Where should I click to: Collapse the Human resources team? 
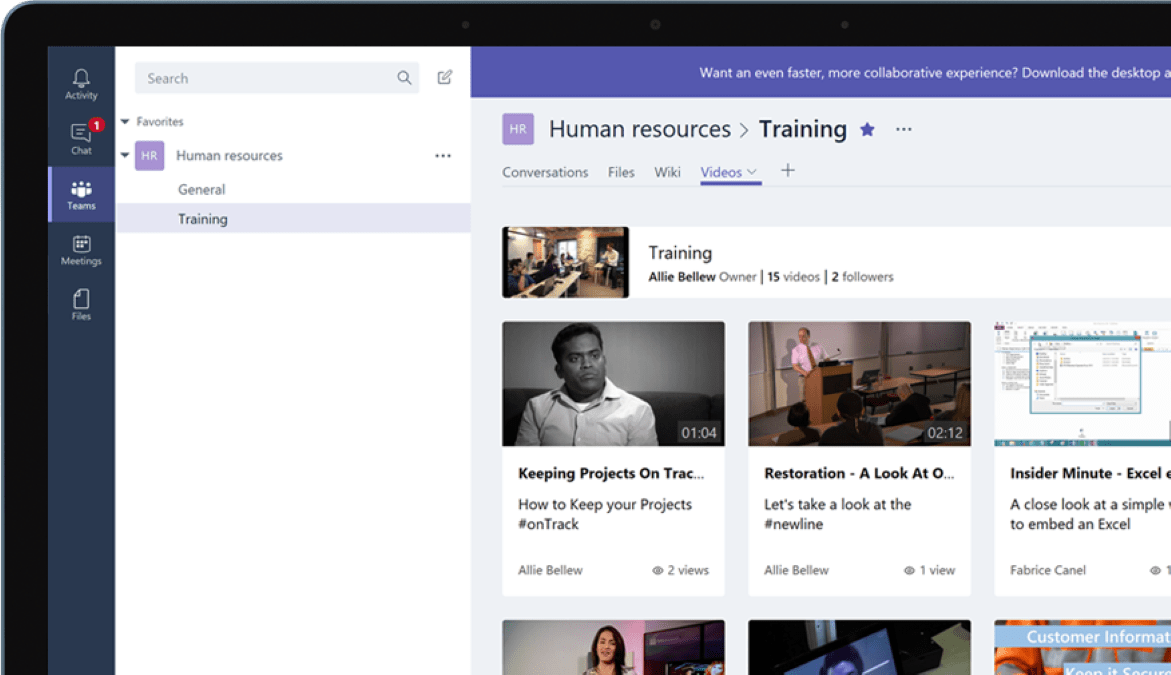click(x=125, y=155)
